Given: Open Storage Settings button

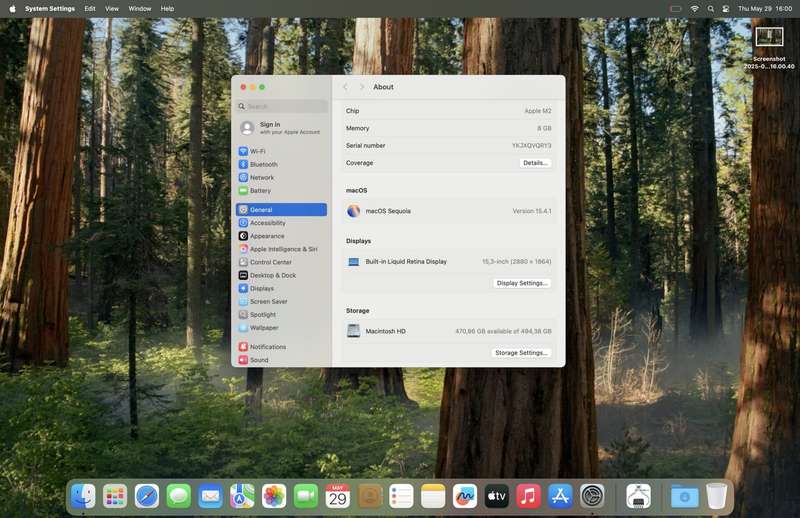Looking at the screenshot, I should (521, 353).
